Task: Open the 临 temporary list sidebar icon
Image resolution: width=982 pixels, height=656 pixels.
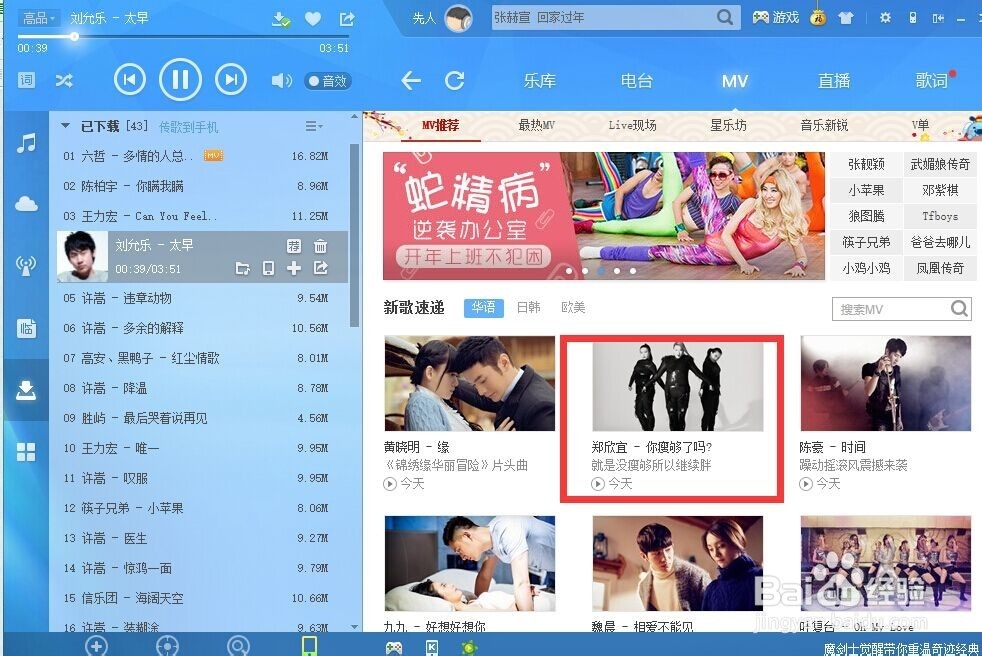Action: click(26, 328)
